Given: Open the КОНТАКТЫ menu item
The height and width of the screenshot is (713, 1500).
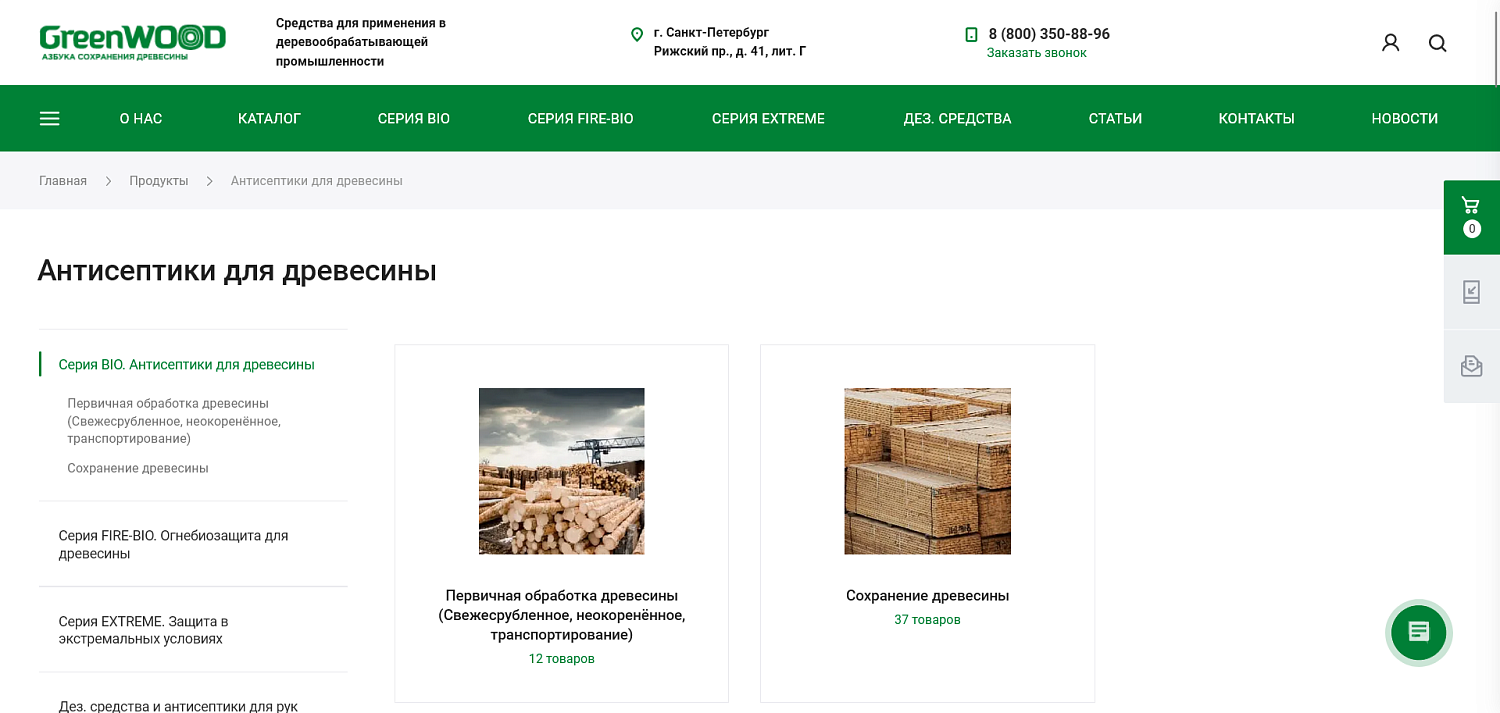Looking at the screenshot, I should [1256, 118].
